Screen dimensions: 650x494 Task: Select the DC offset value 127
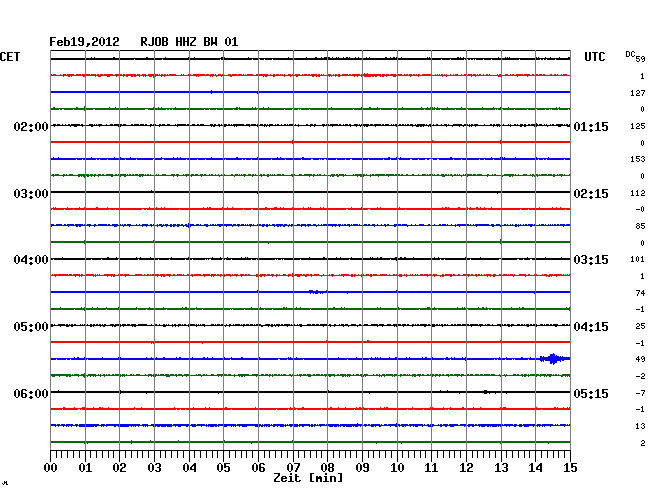(x=638, y=93)
